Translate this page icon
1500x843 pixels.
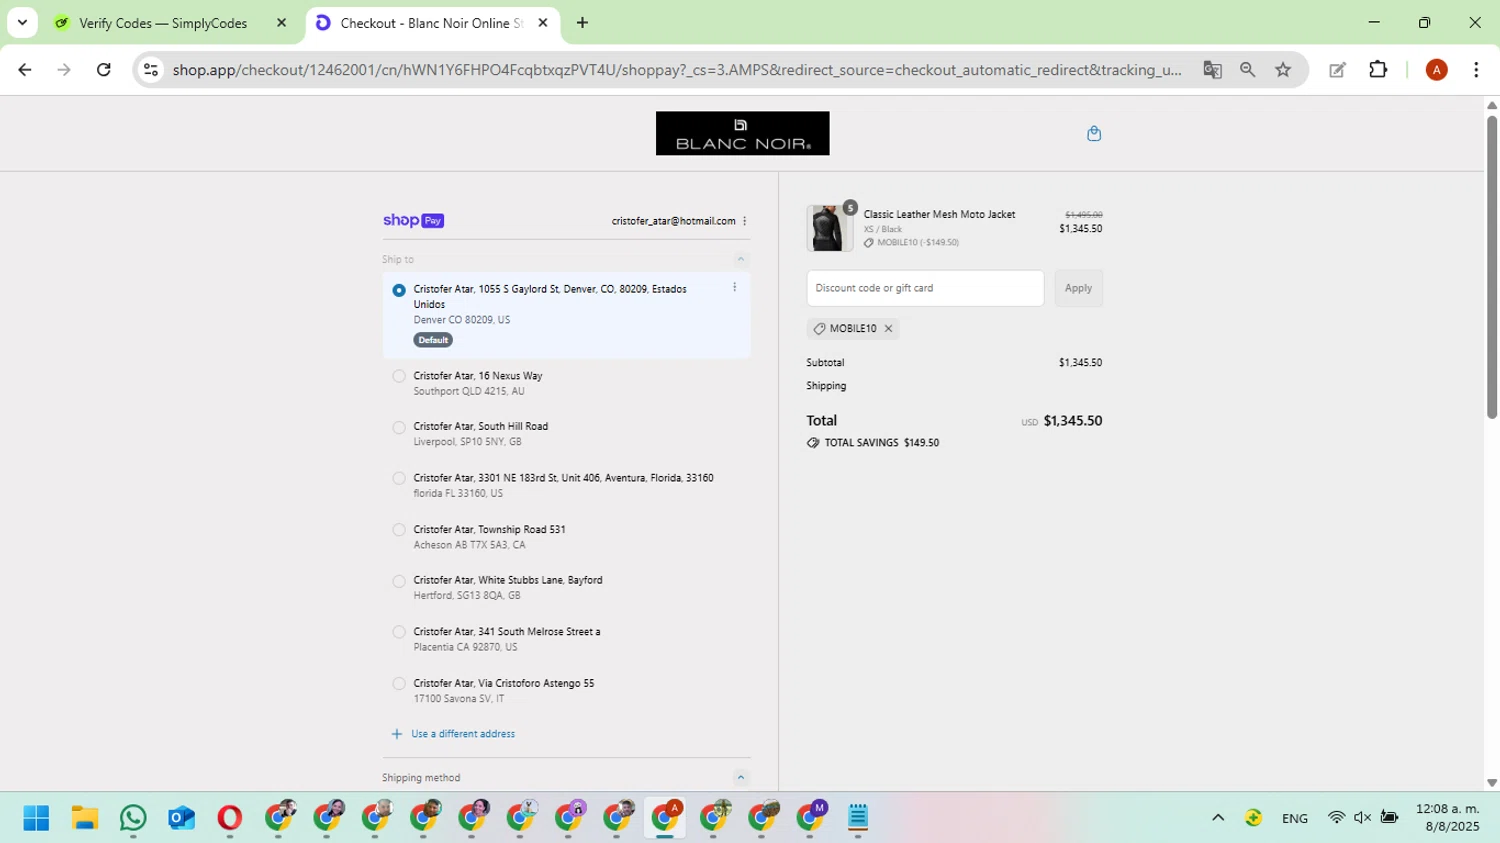pos(1212,70)
